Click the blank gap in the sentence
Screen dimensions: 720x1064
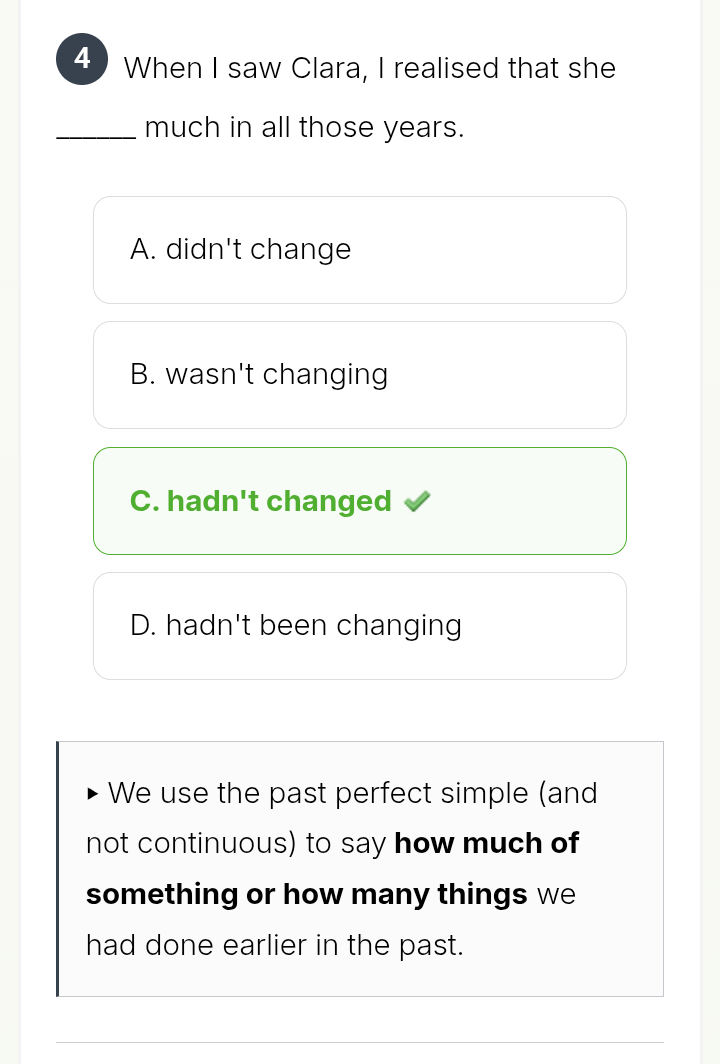pos(97,130)
